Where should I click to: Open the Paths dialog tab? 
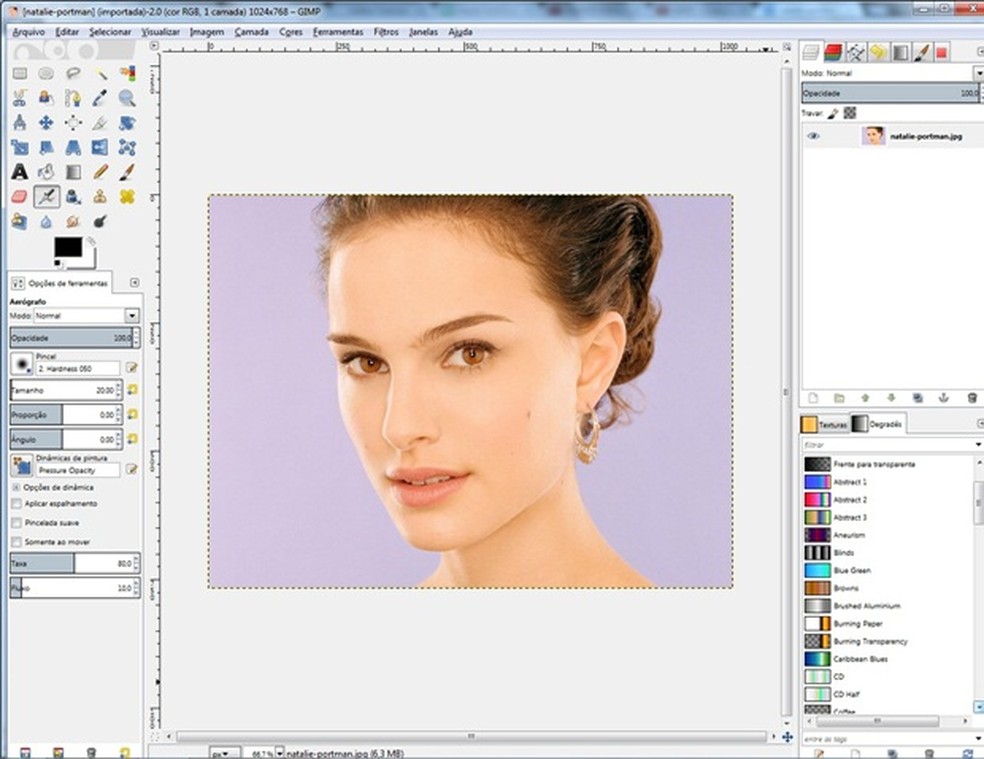click(857, 52)
